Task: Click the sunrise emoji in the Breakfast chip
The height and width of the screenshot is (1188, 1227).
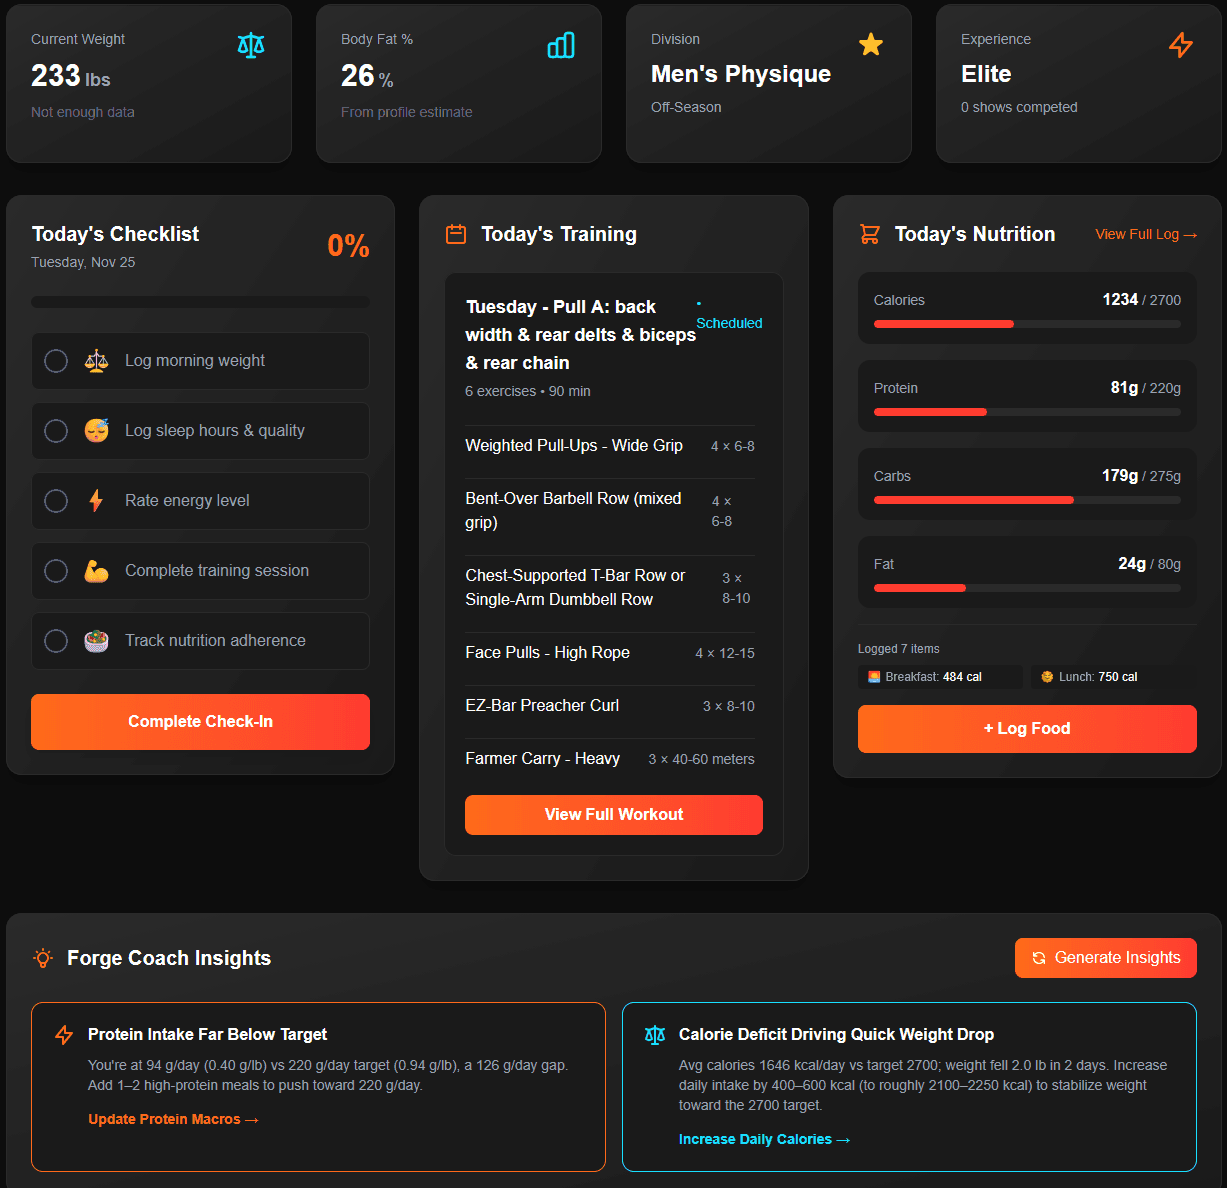Action: coord(873,677)
